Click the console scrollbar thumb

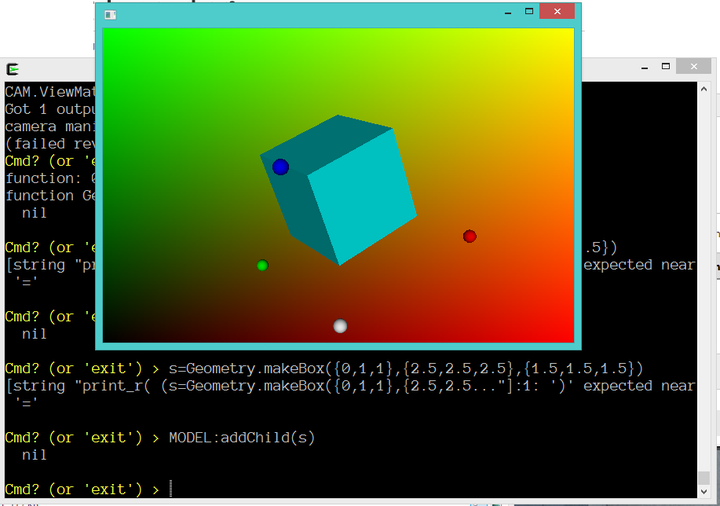tap(704, 477)
